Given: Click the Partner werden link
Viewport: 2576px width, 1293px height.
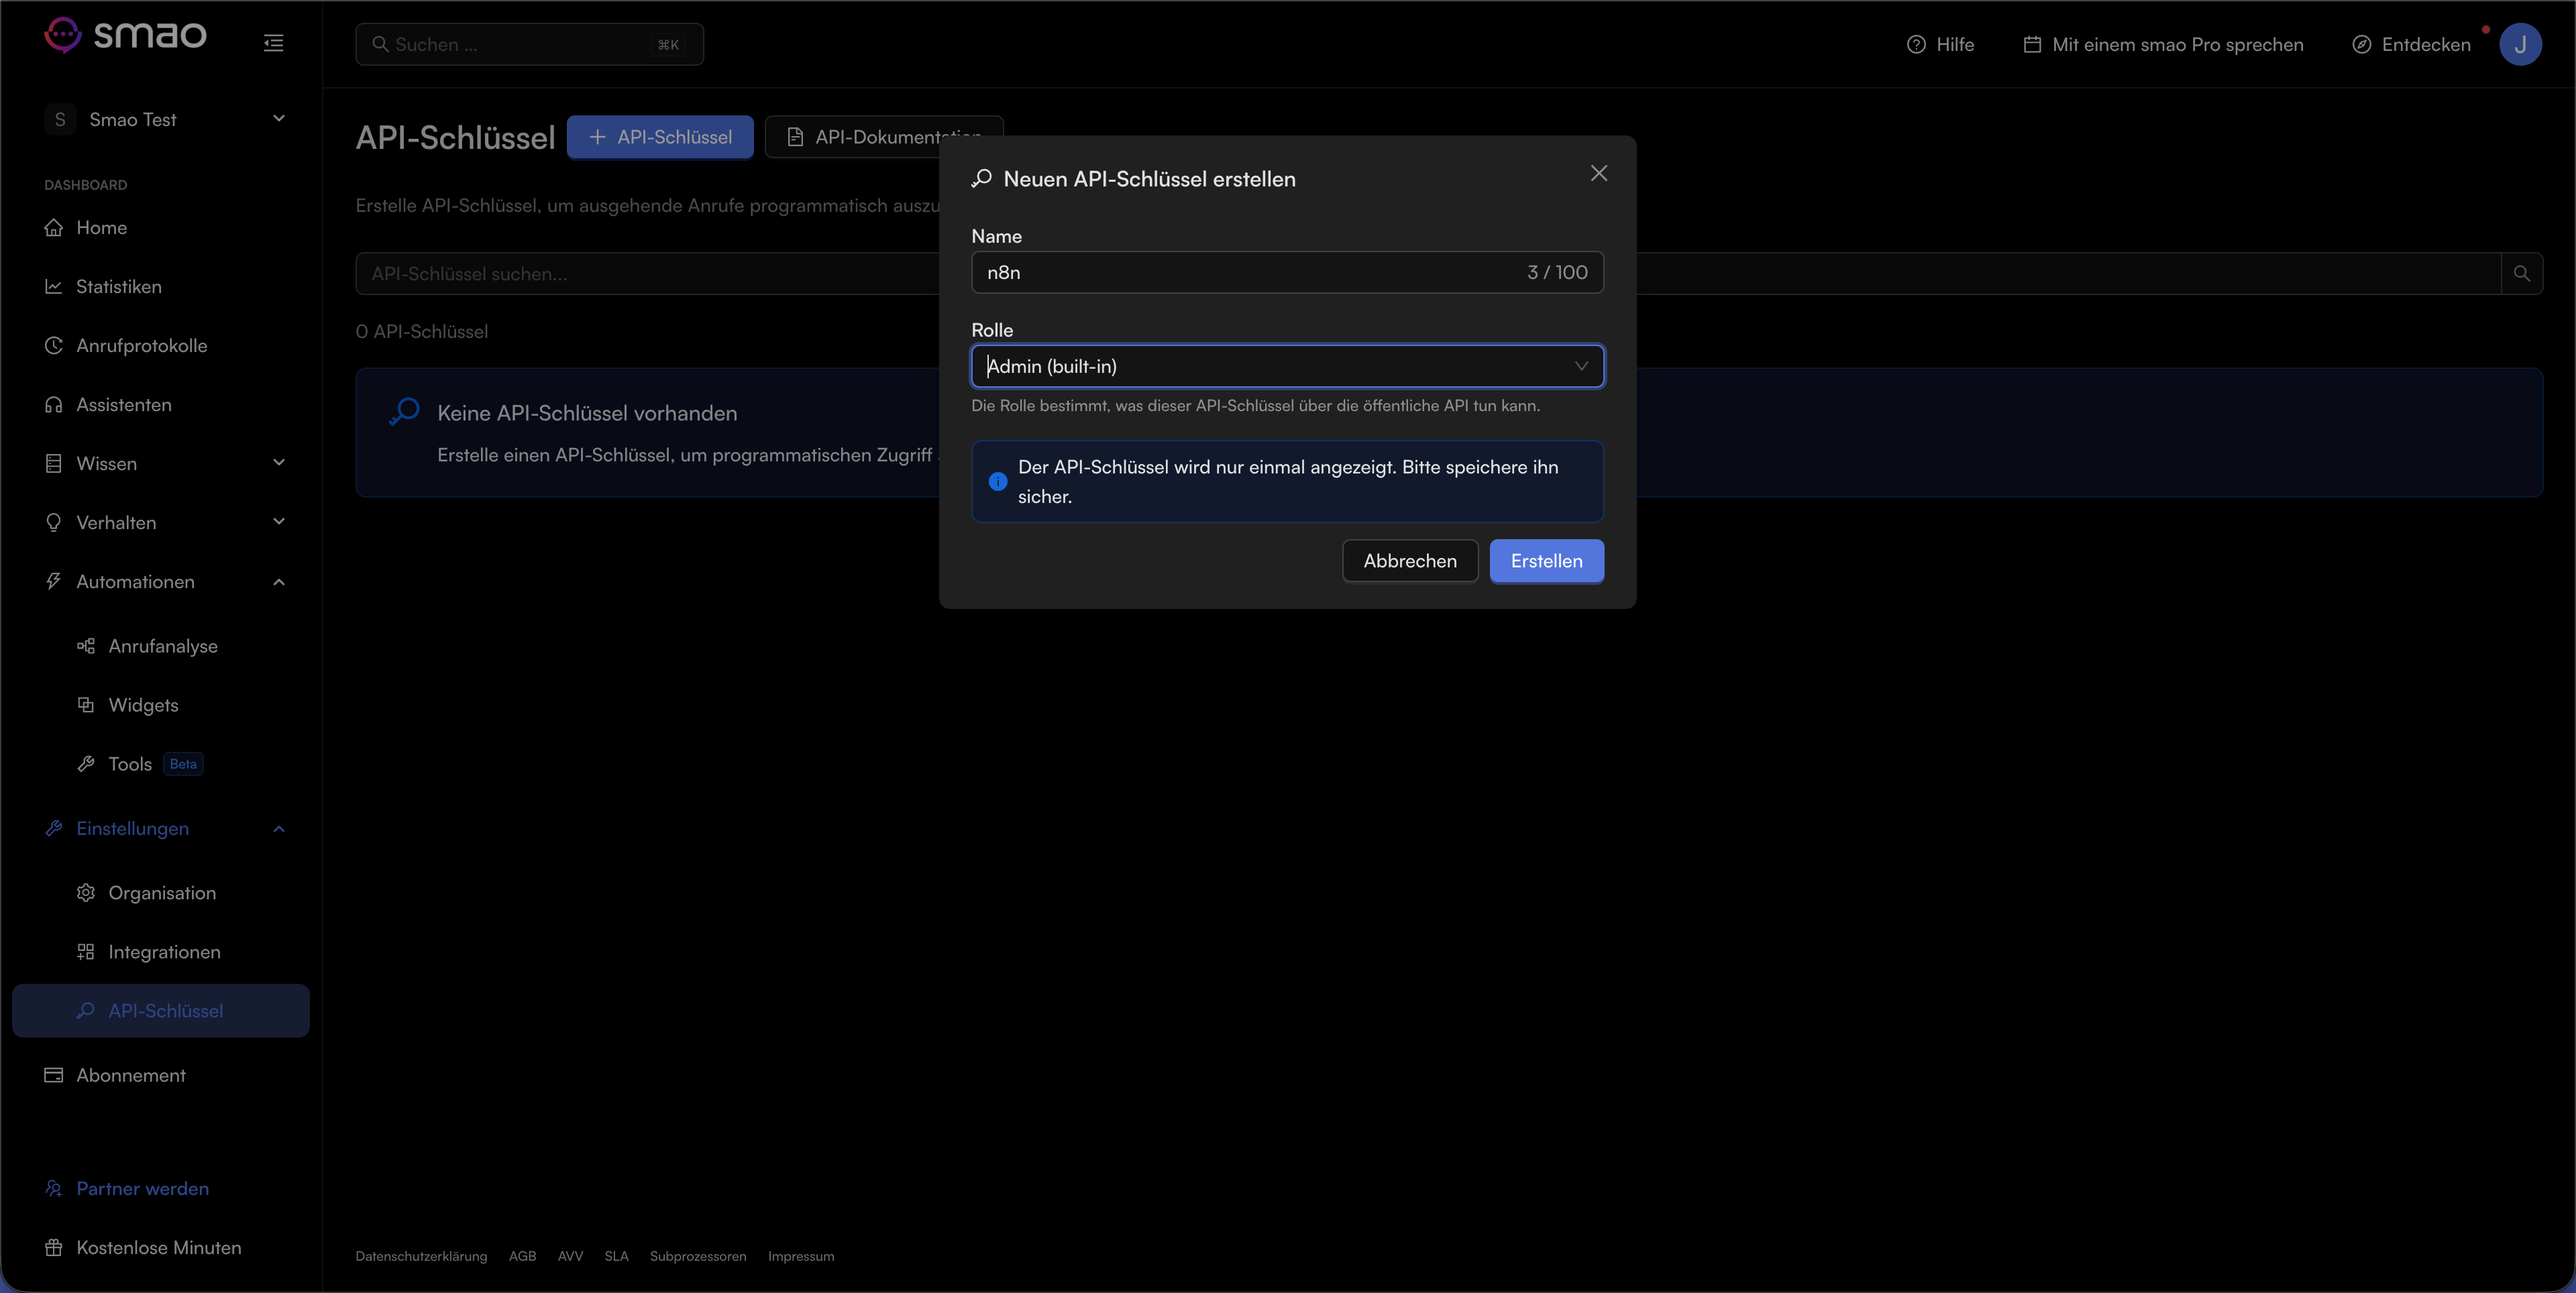Looking at the screenshot, I should [x=142, y=1189].
